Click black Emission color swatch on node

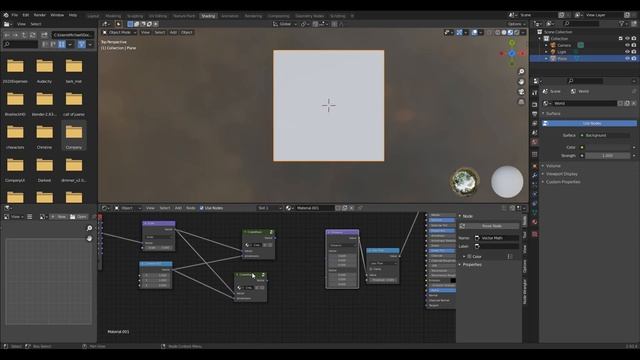coord(453,280)
